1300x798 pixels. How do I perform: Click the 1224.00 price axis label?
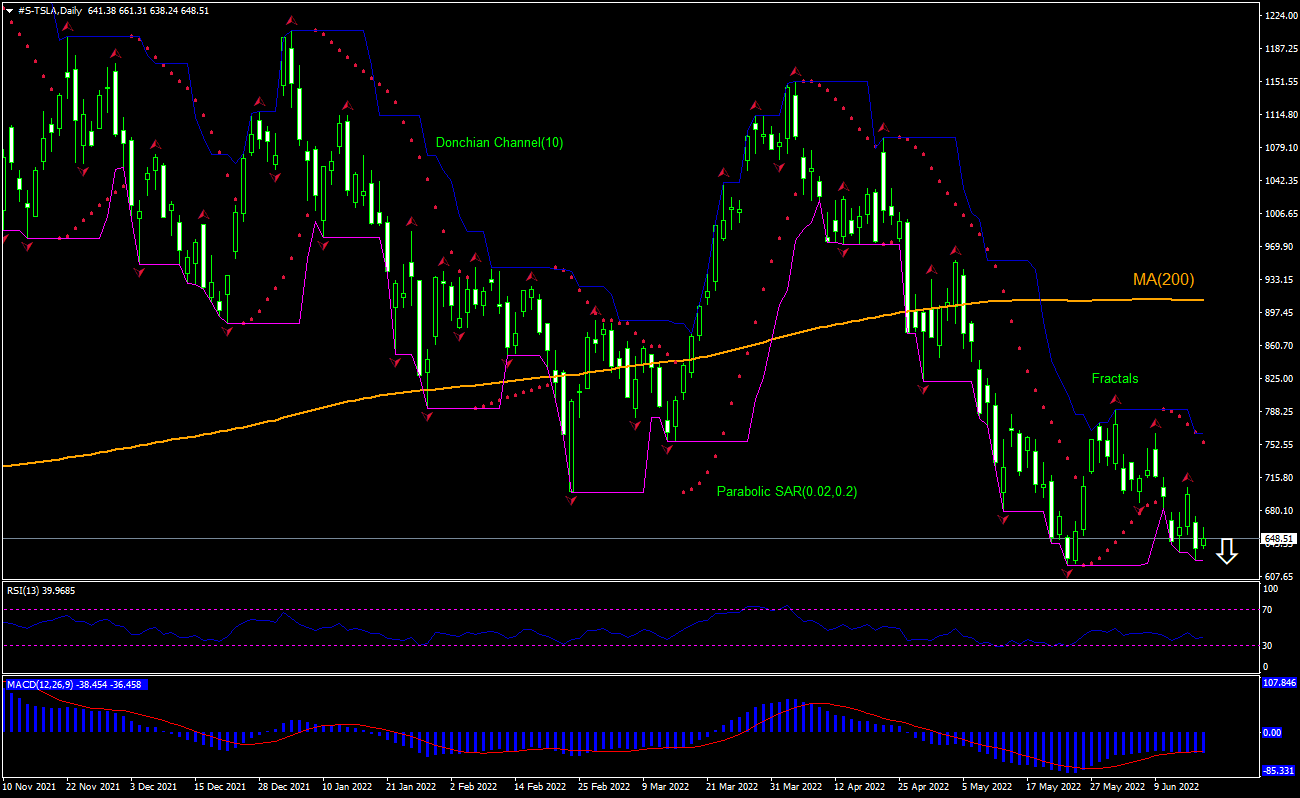tap(1280, 16)
